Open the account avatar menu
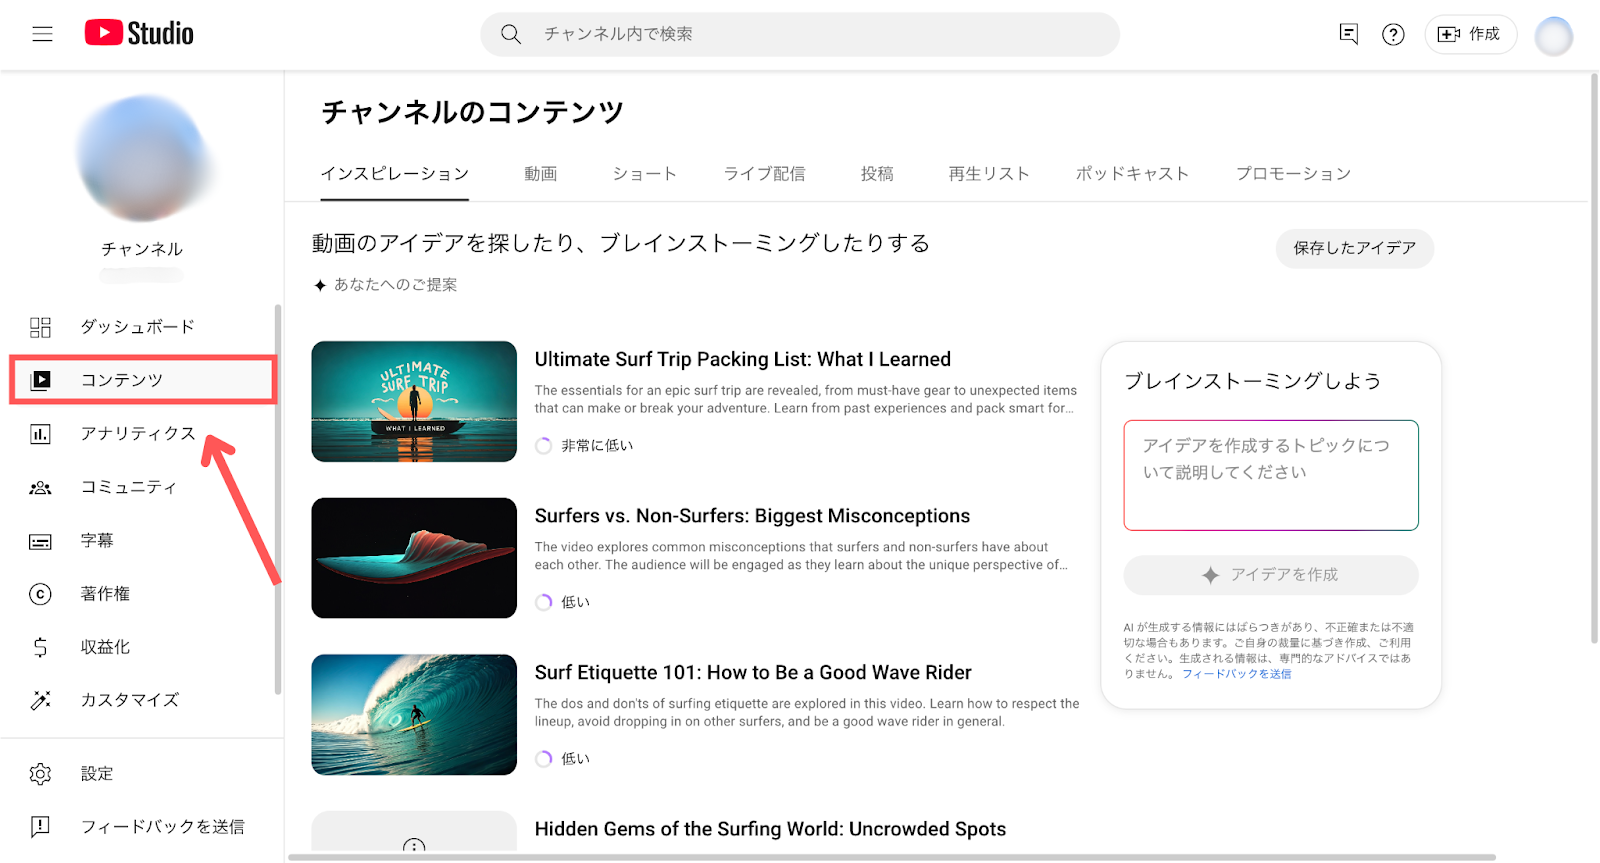Viewport: 1600px width, 863px height. point(1554,36)
